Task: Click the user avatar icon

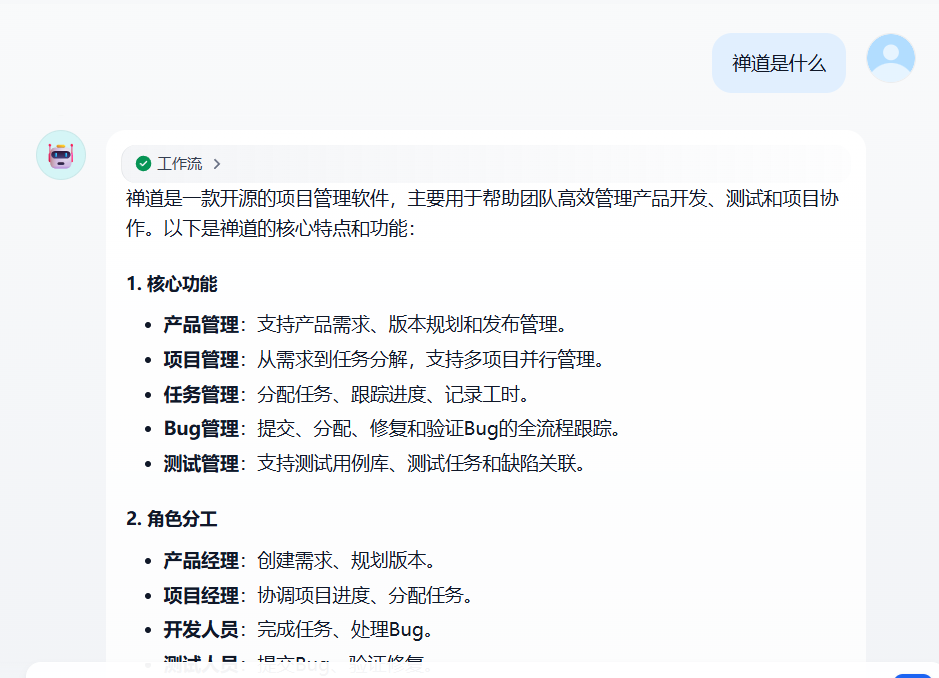Action: click(x=890, y=58)
